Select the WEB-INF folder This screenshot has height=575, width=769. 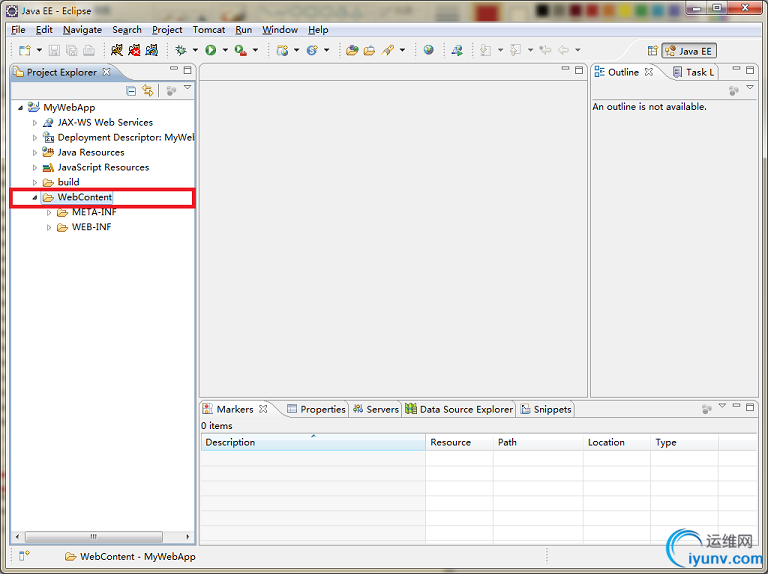pos(91,227)
